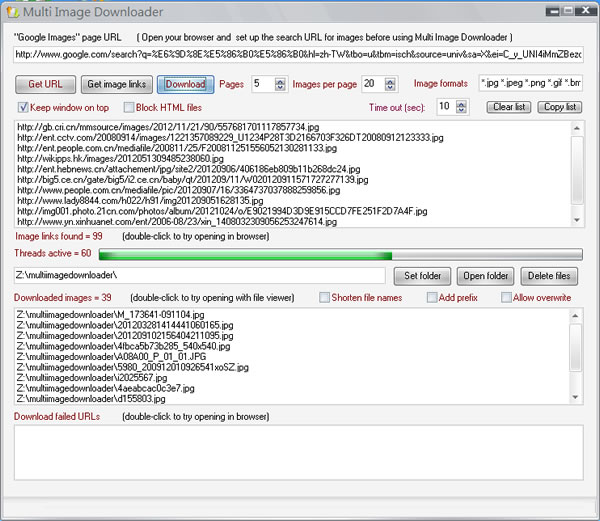
Task: Click the Google Images page URL field
Action: click(298, 54)
